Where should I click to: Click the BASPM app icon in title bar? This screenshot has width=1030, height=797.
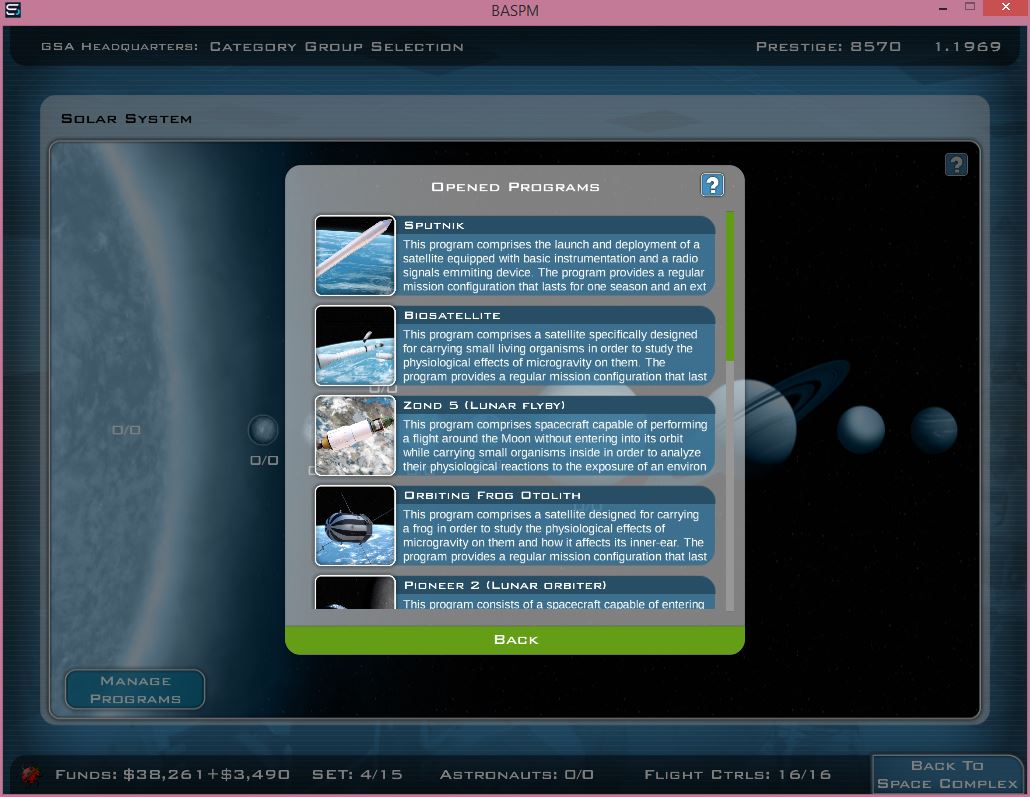(12, 10)
